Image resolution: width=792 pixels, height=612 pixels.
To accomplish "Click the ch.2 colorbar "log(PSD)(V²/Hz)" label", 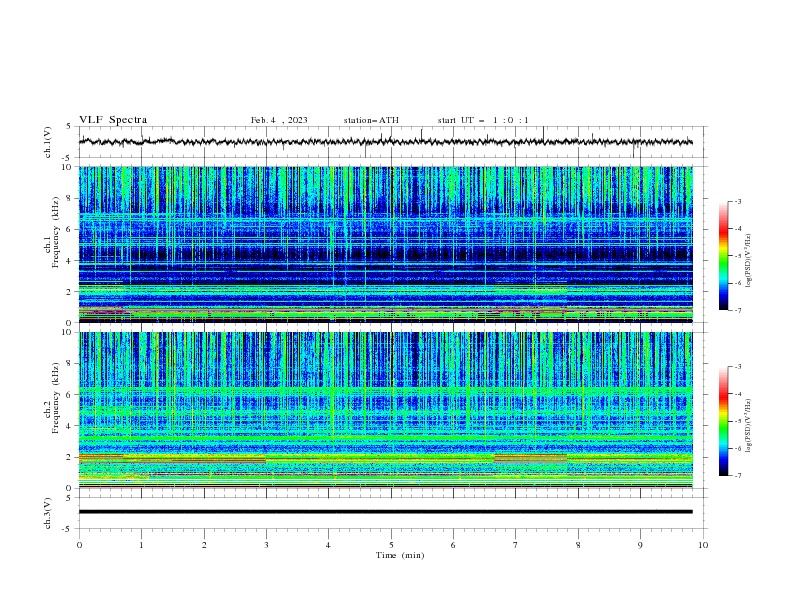I will tap(749, 426).
